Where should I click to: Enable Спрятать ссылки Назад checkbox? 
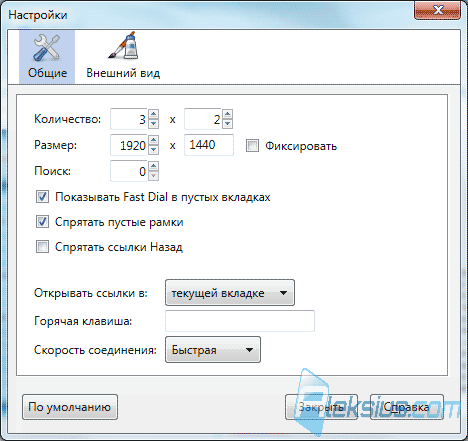pos(42,247)
